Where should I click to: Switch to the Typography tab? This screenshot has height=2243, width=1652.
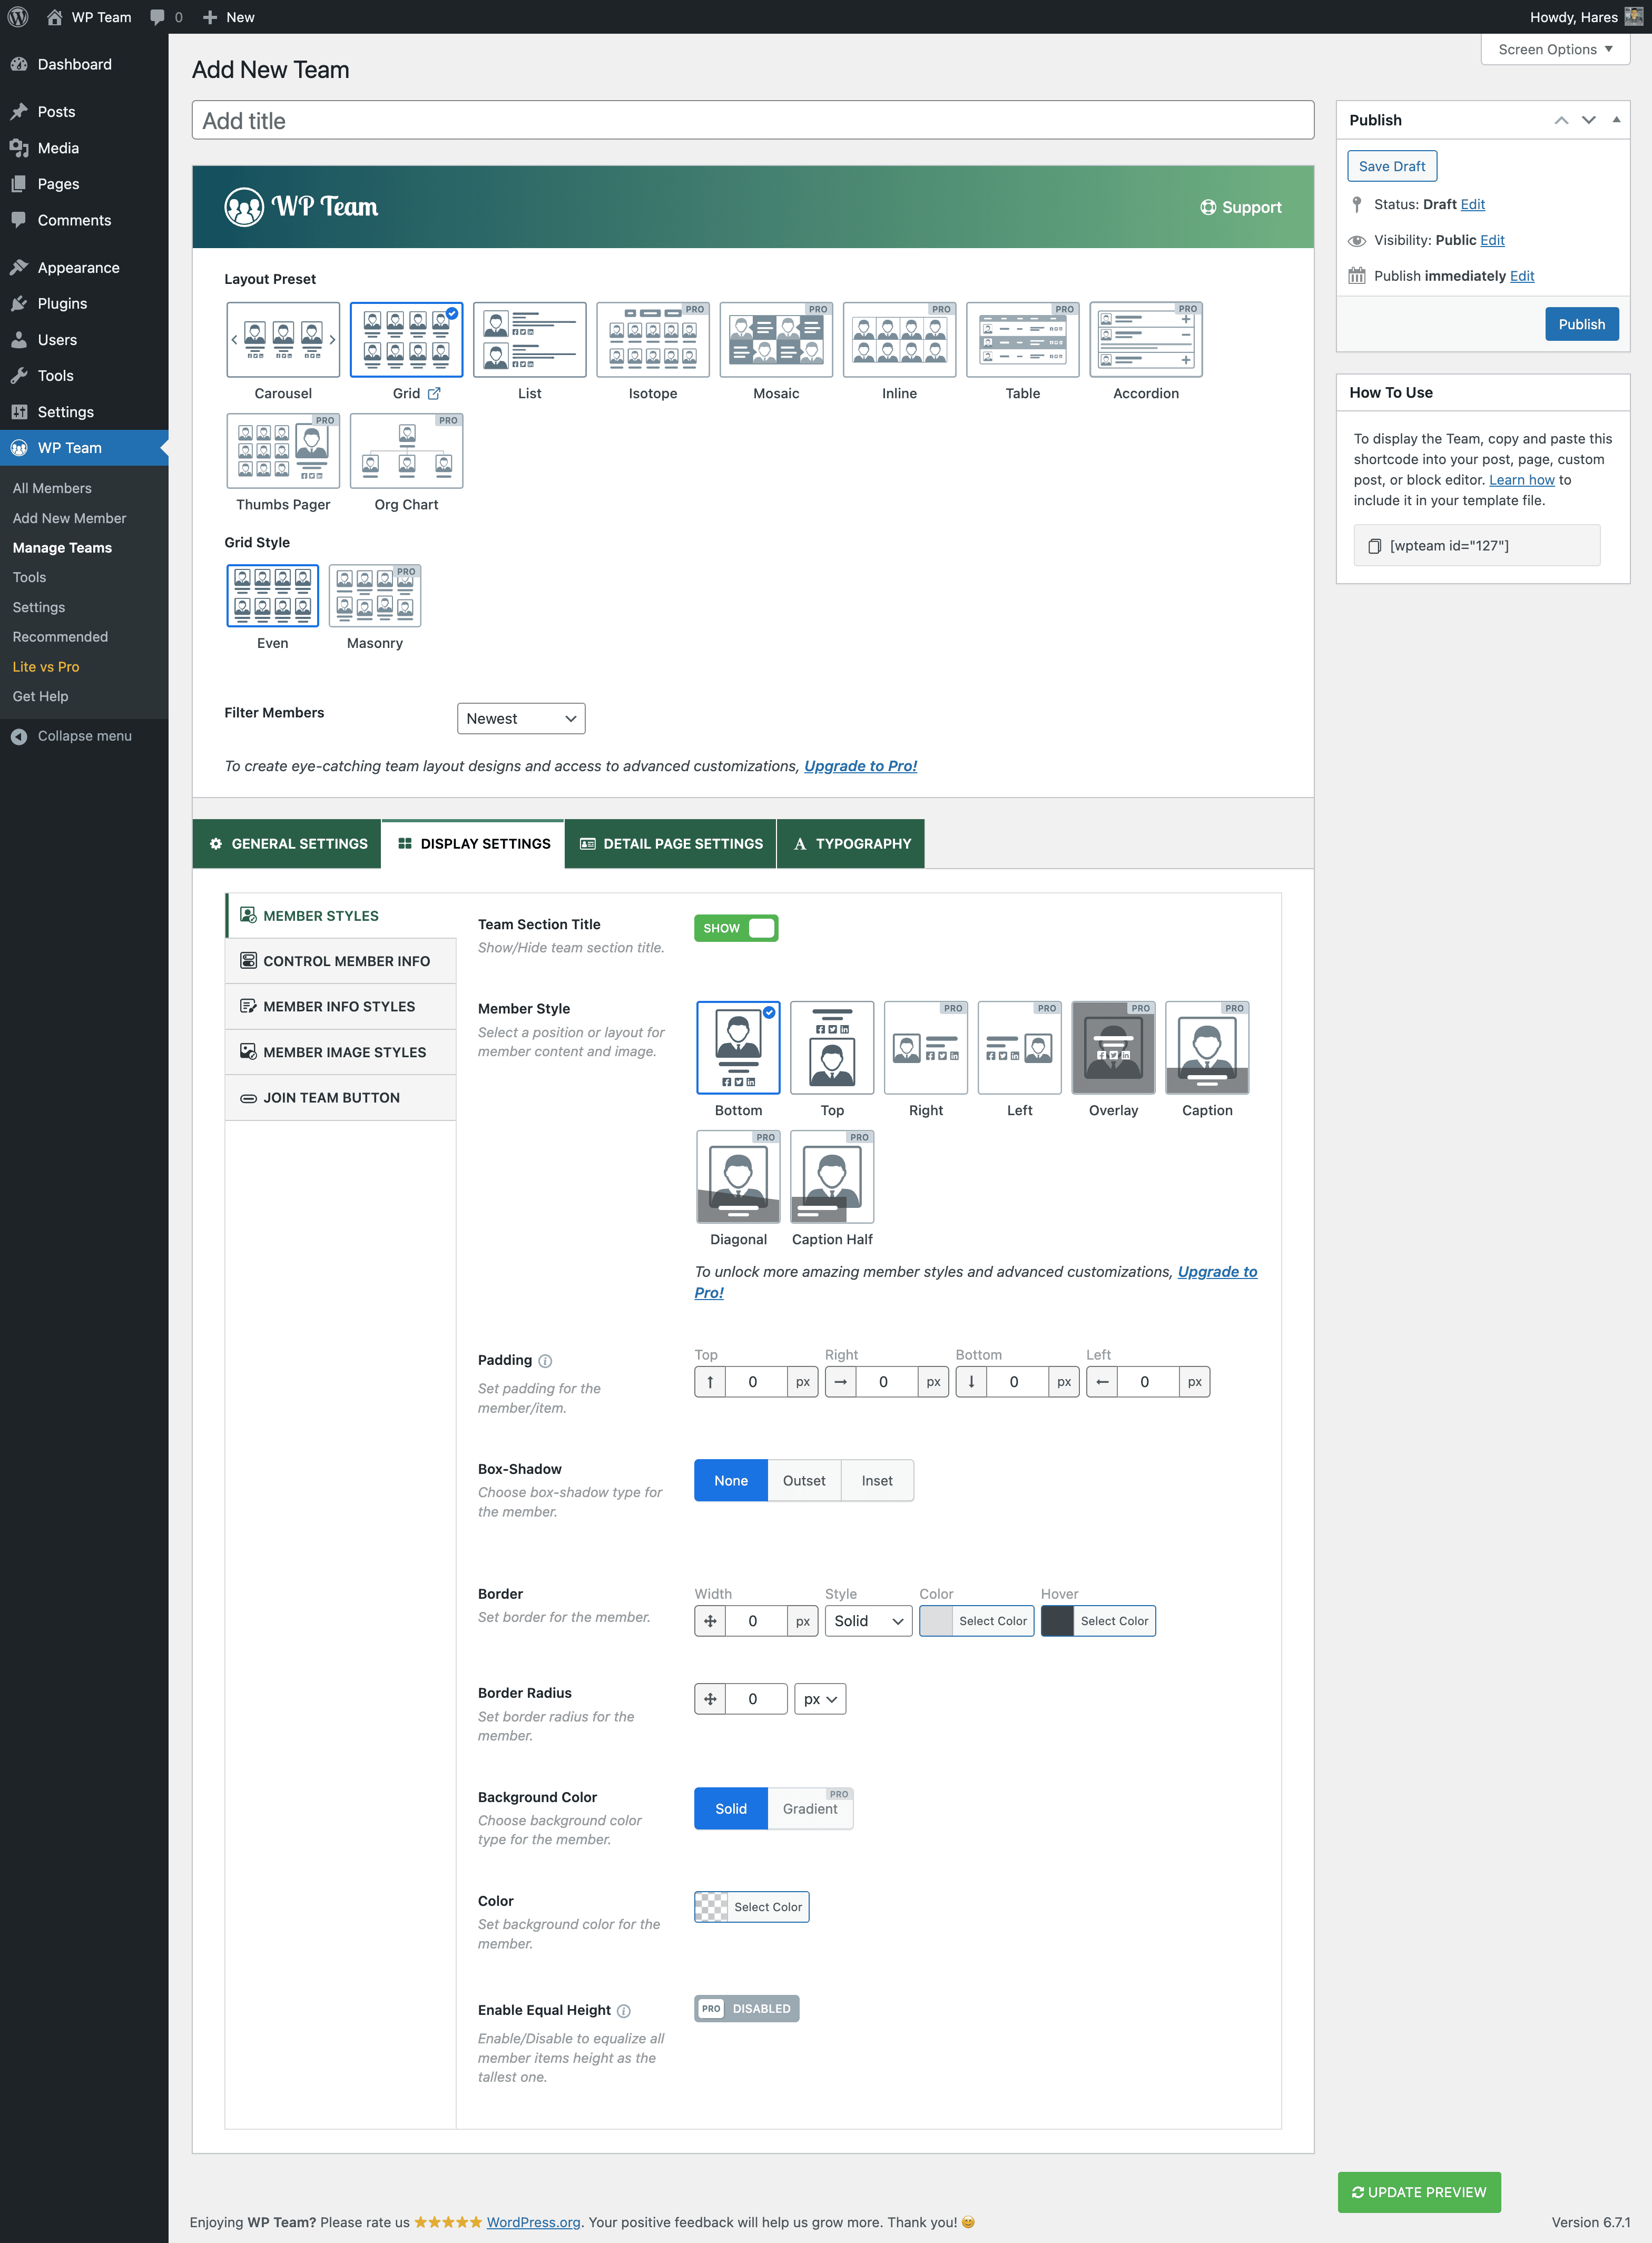coord(851,844)
